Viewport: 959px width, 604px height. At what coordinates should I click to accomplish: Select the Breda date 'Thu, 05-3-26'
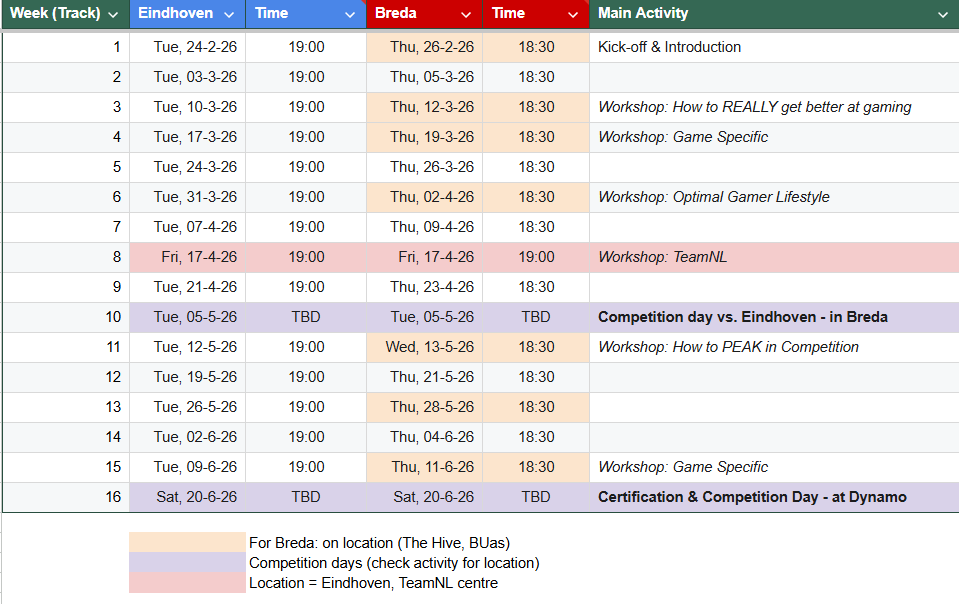pyautogui.click(x=424, y=77)
